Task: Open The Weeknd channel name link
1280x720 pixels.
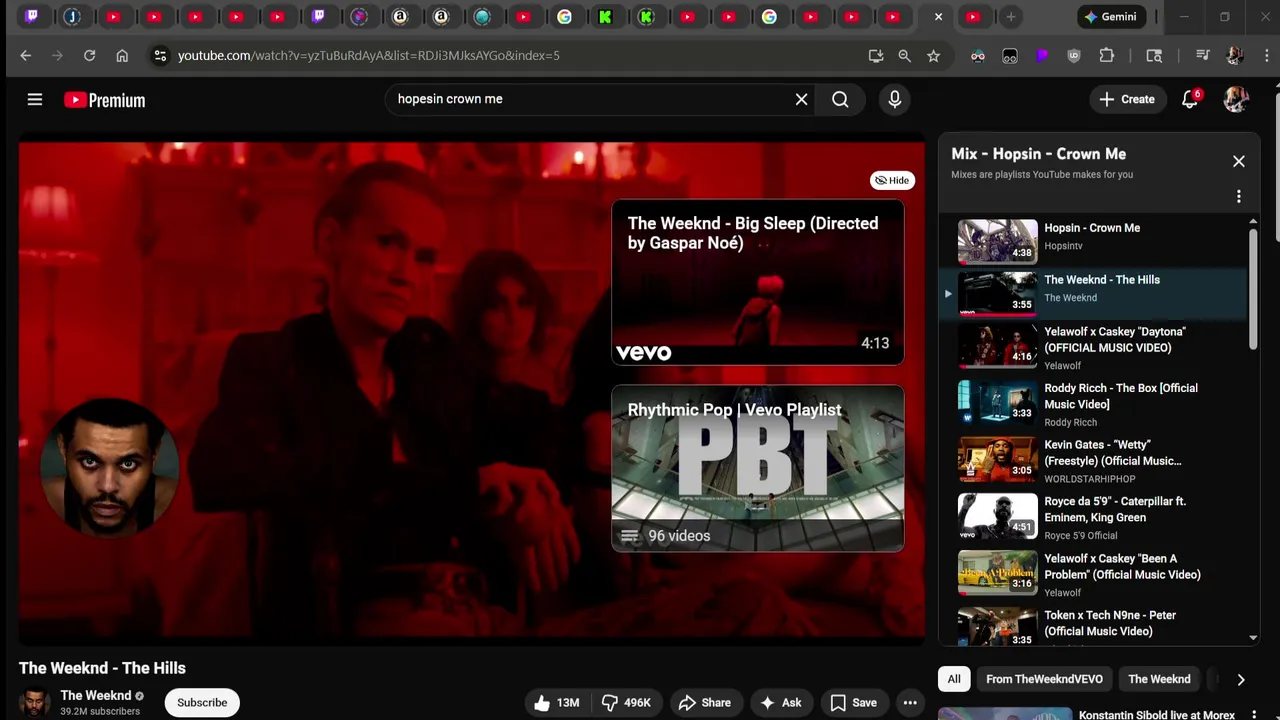Action: click(x=96, y=695)
